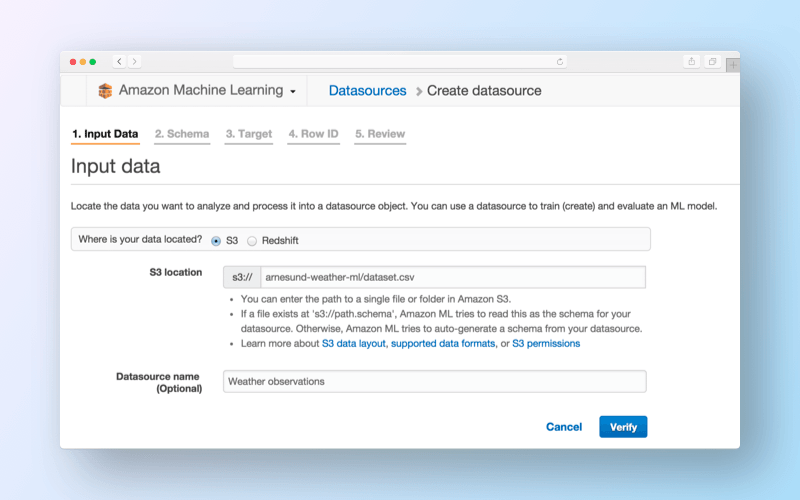Image resolution: width=800 pixels, height=500 pixels.
Task: Open the Datasources breadcrumb link
Action: point(367,91)
